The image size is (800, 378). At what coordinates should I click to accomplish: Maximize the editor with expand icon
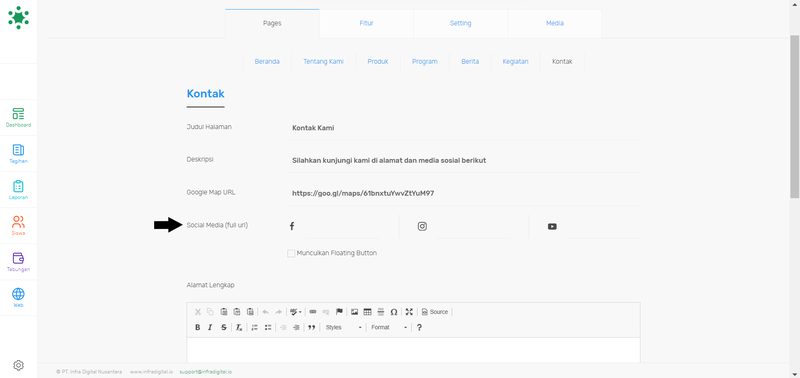click(409, 312)
